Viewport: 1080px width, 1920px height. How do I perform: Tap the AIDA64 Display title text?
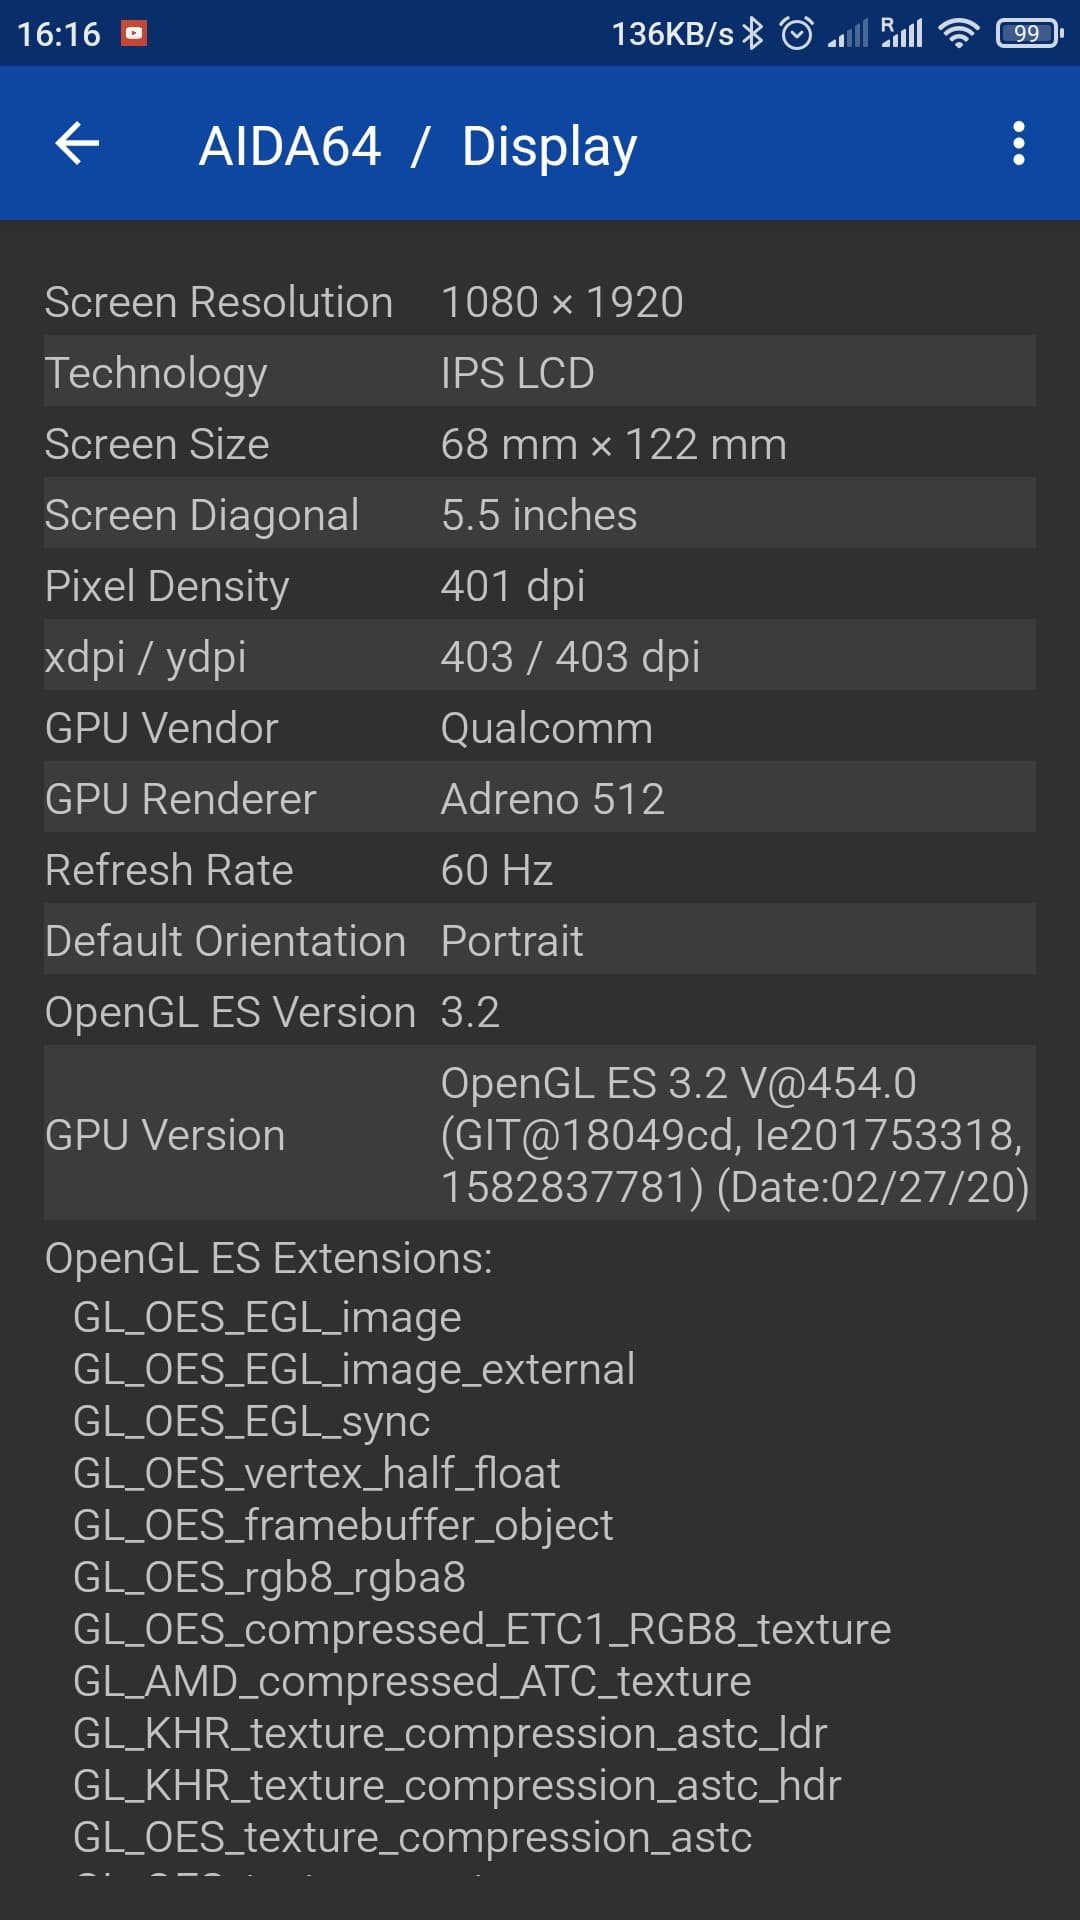tap(418, 143)
